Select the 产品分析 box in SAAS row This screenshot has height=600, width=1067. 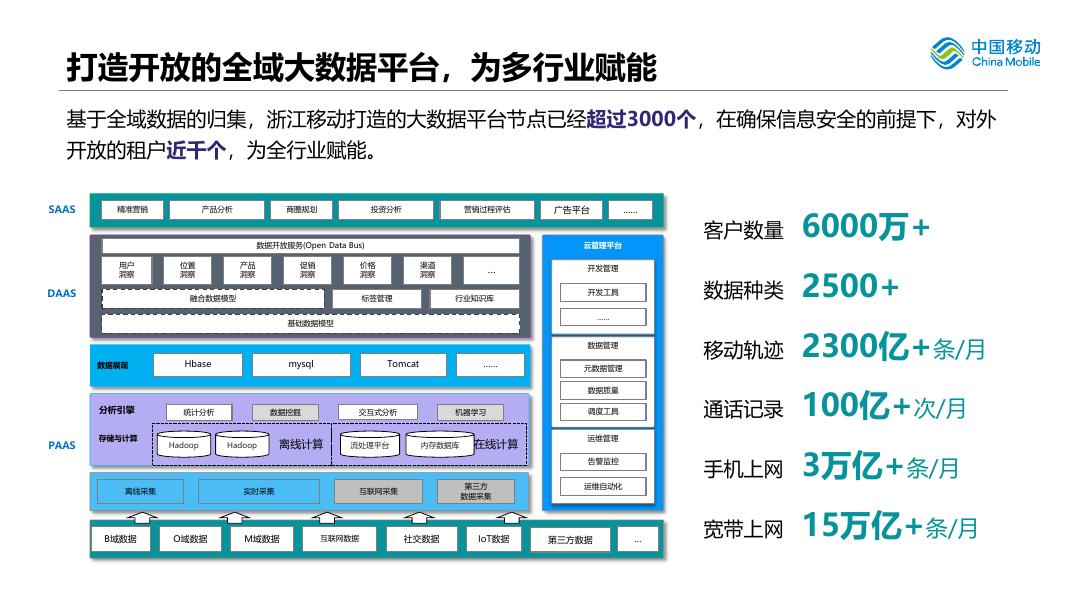click(x=216, y=210)
